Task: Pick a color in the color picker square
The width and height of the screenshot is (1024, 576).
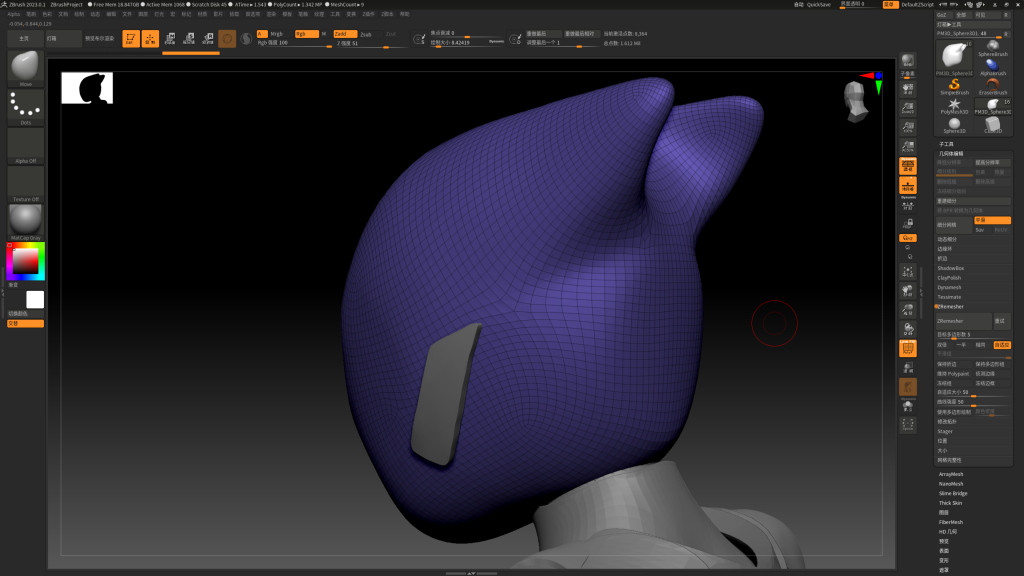Action: click(x=25, y=260)
